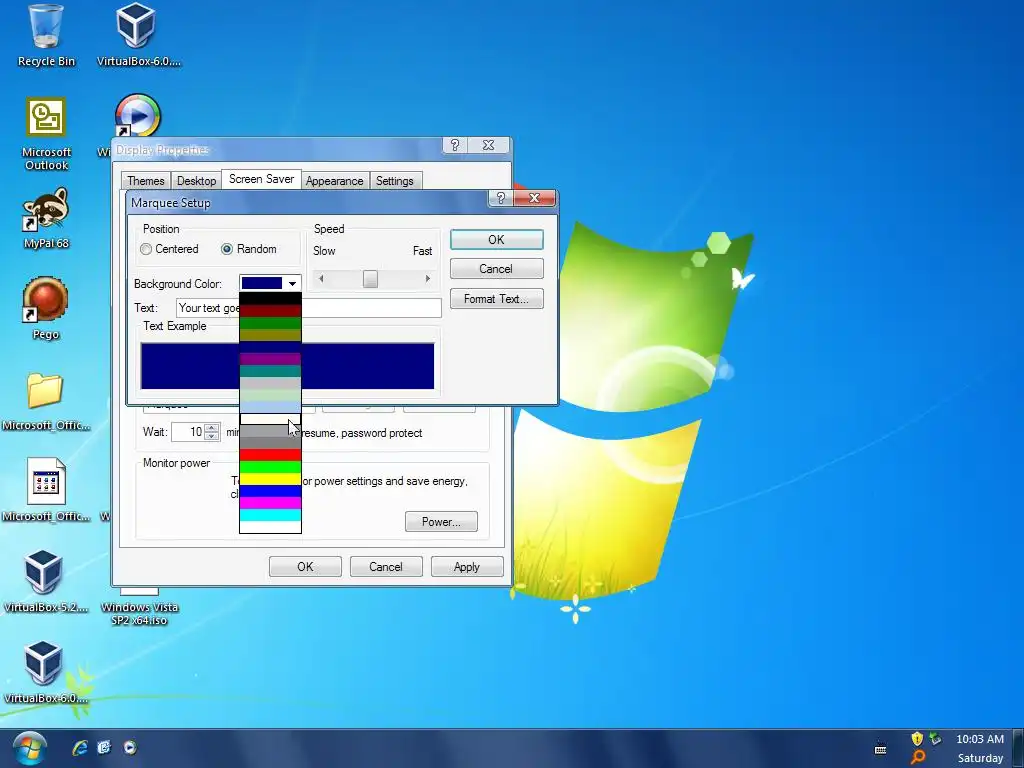Click the Marquee Setup help question-mark button
The image size is (1024, 768).
(501, 198)
